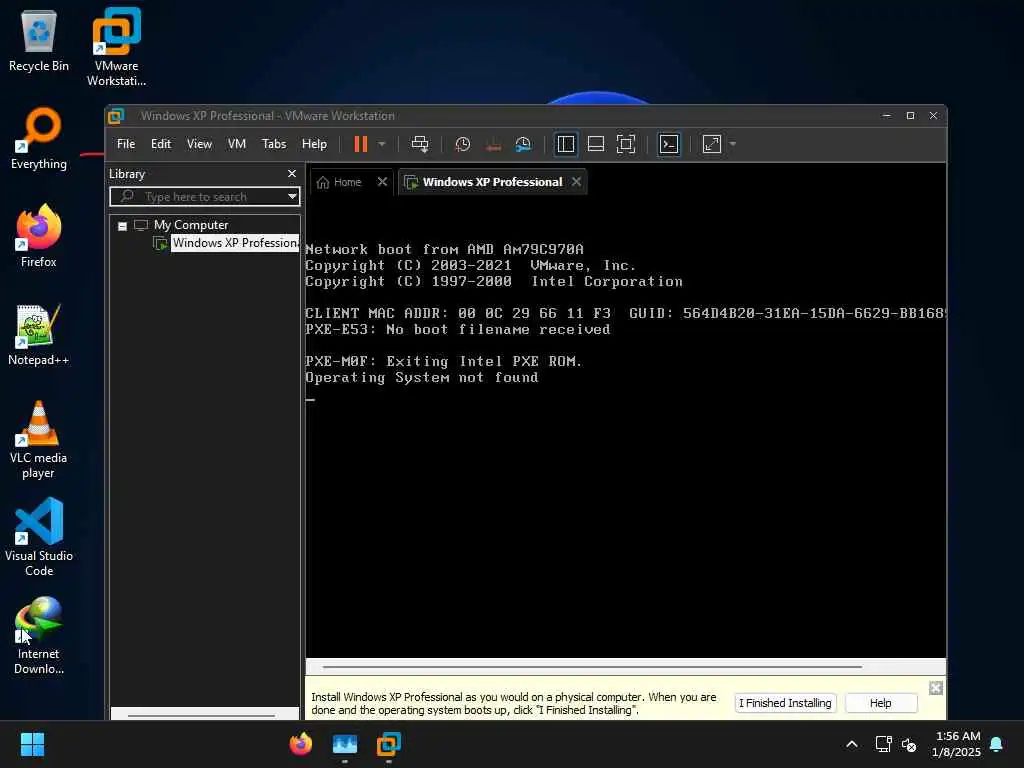
Task: Open the stretch guest dropdown arrow
Action: pyautogui.click(x=733, y=144)
